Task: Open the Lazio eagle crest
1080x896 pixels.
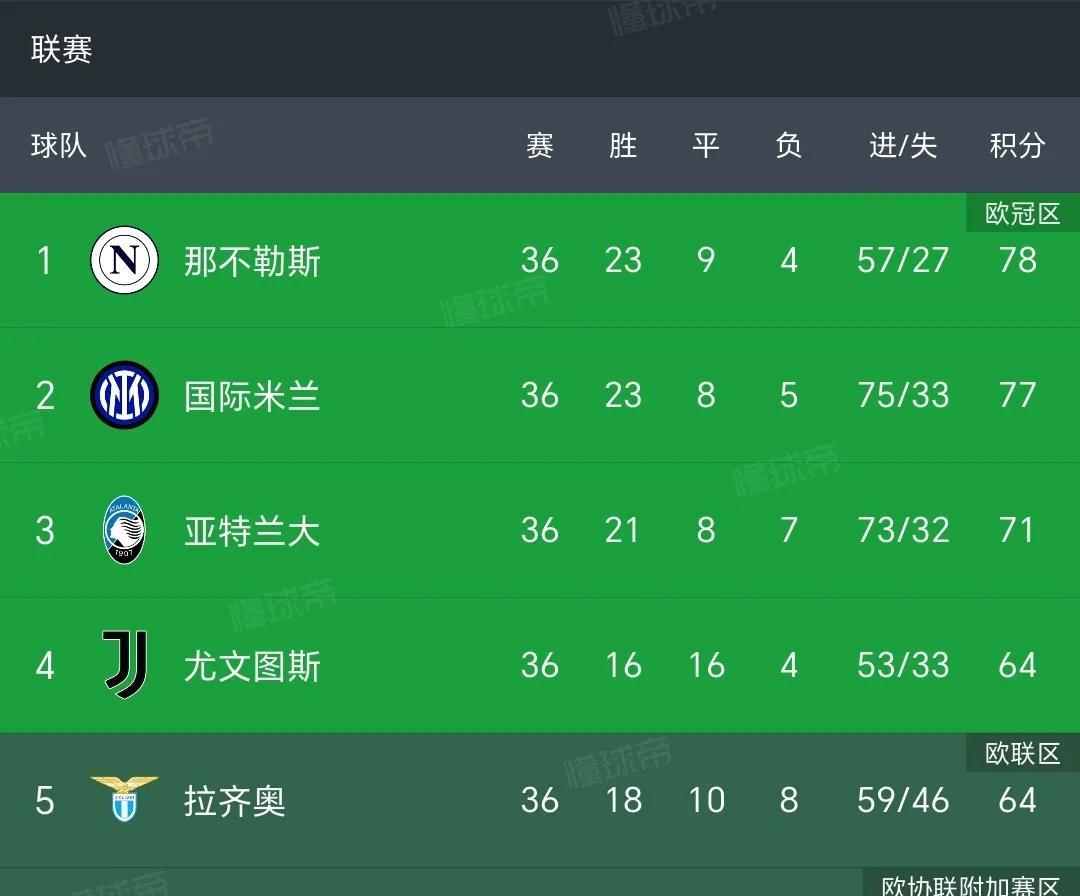Action: [125, 799]
